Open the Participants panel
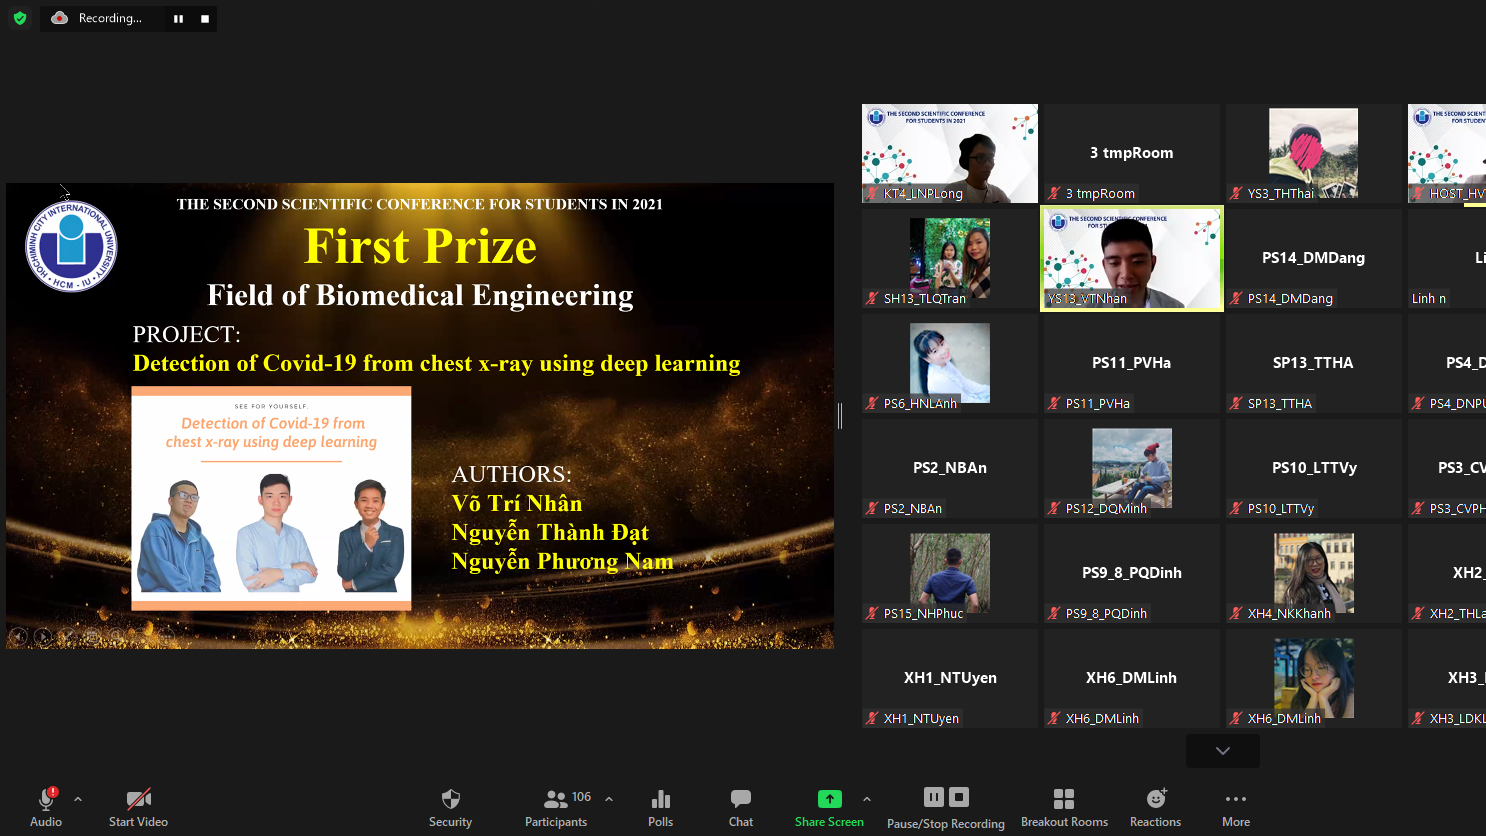Viewport: 1486px width, 836px height. [x=556, y=807]
